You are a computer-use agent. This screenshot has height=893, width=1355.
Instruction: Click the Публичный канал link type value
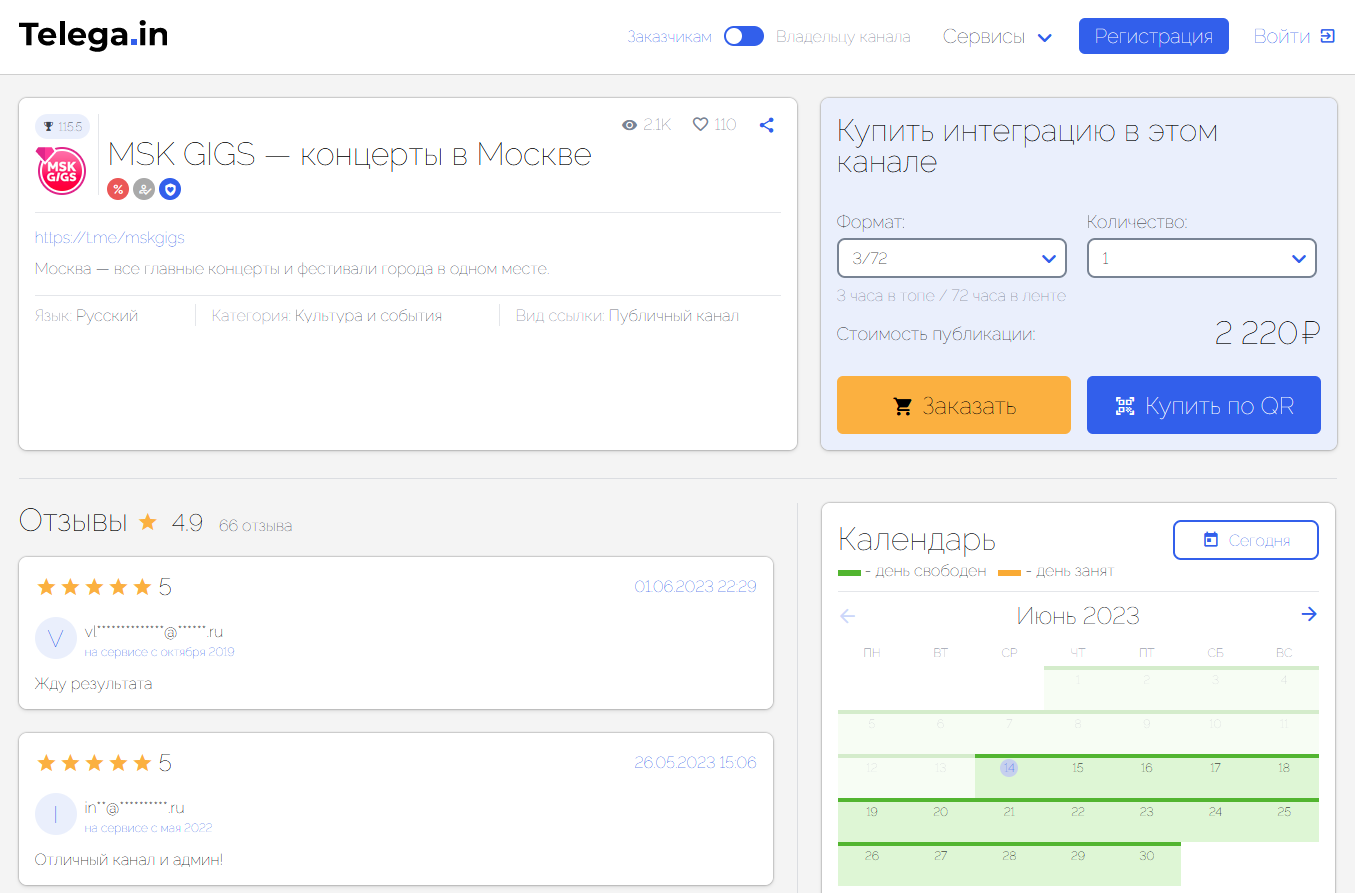(674, 316)
